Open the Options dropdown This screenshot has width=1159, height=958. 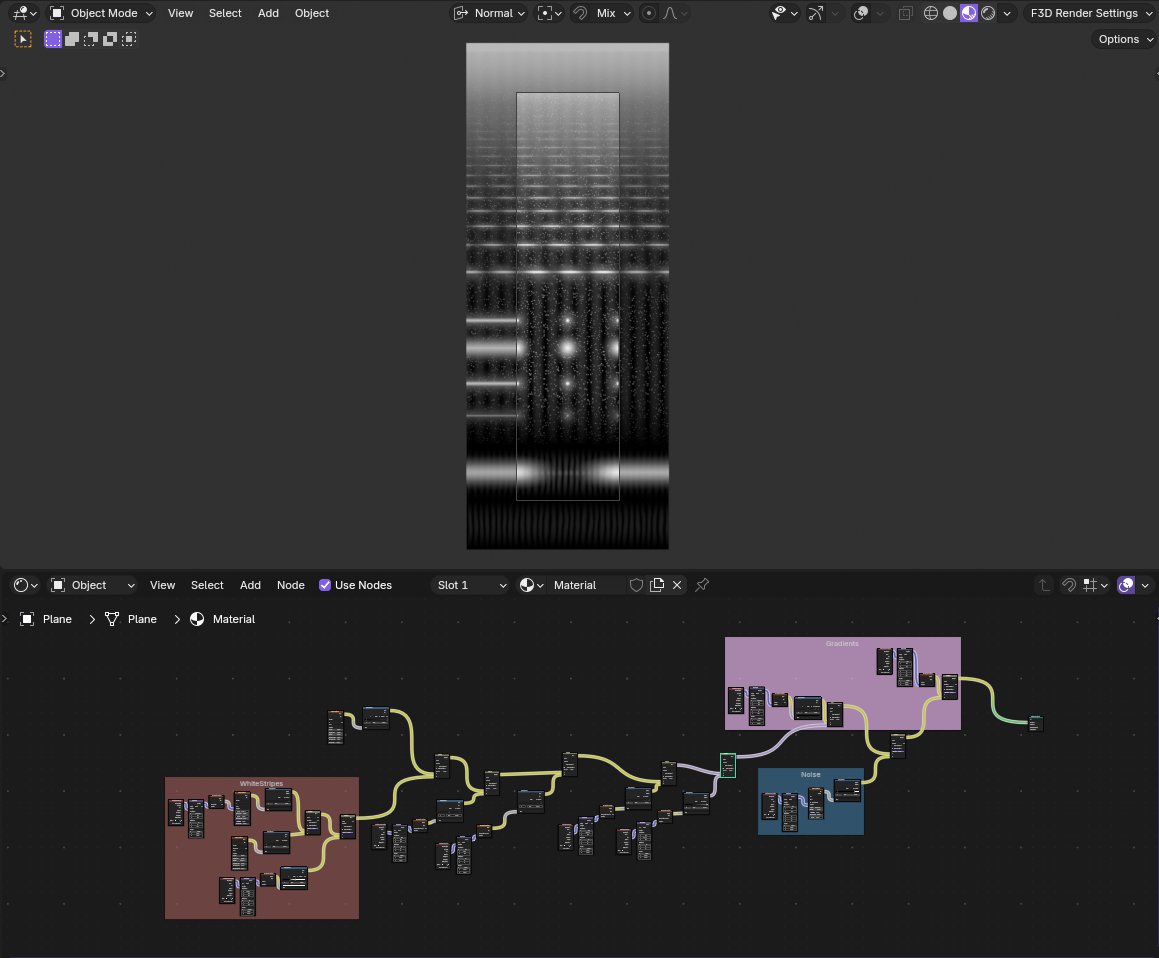pyautogui.click(x=1125, y=39)
